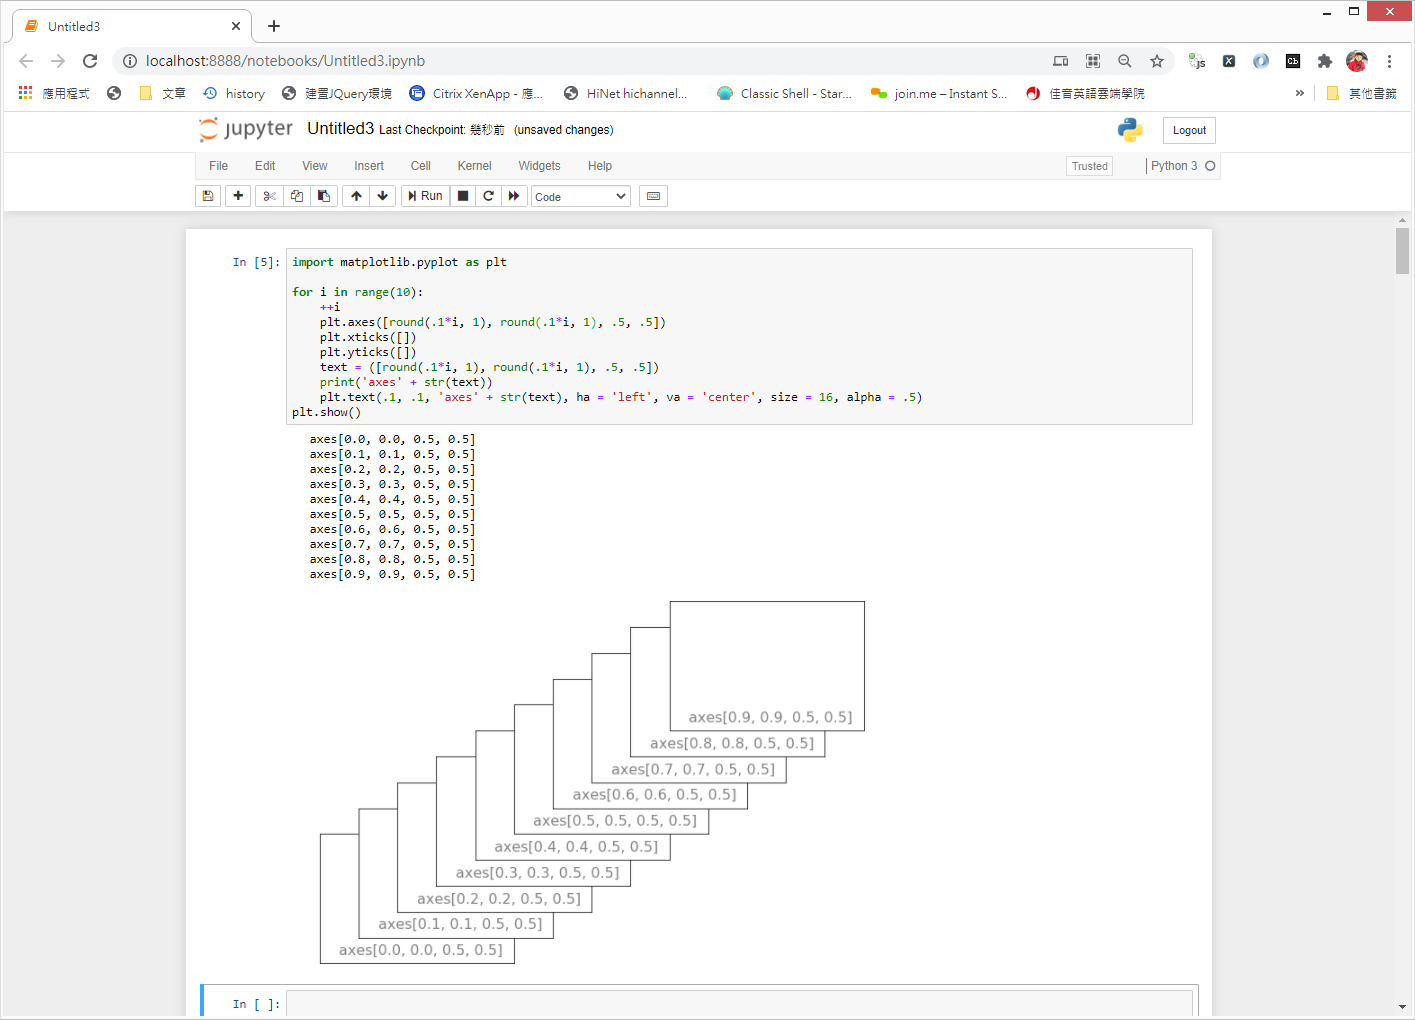1415x1020 pixels.
Task: Click the Trusted notebook indicator
Action: pos(1089,166)
